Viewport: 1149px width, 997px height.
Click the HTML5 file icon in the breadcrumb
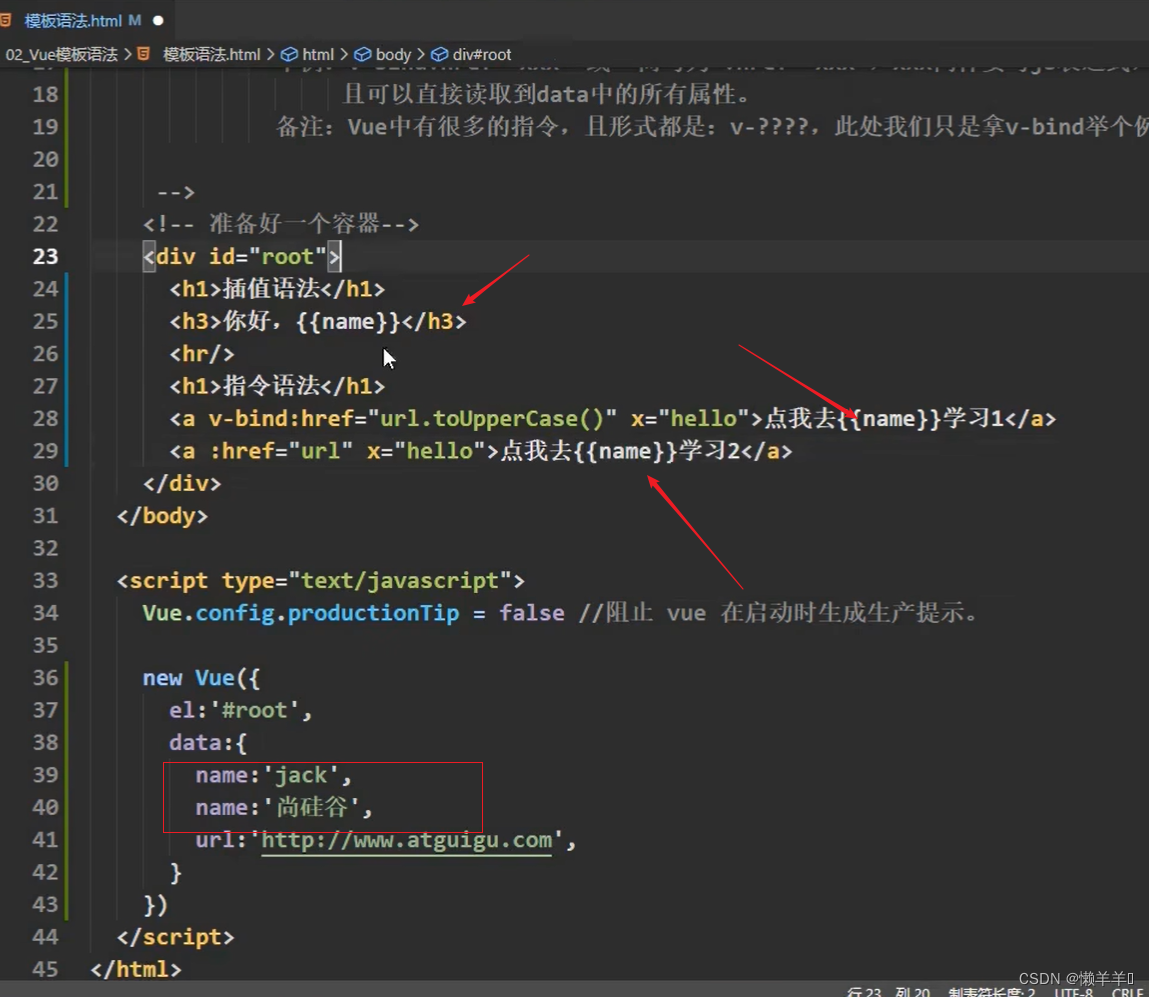[x=144, y=54]
